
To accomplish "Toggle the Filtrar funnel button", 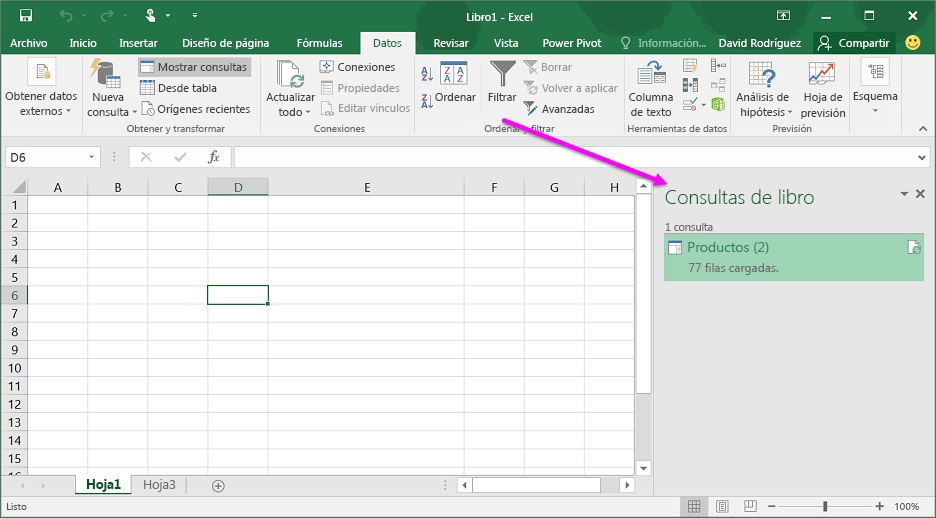I will point(502,82).
